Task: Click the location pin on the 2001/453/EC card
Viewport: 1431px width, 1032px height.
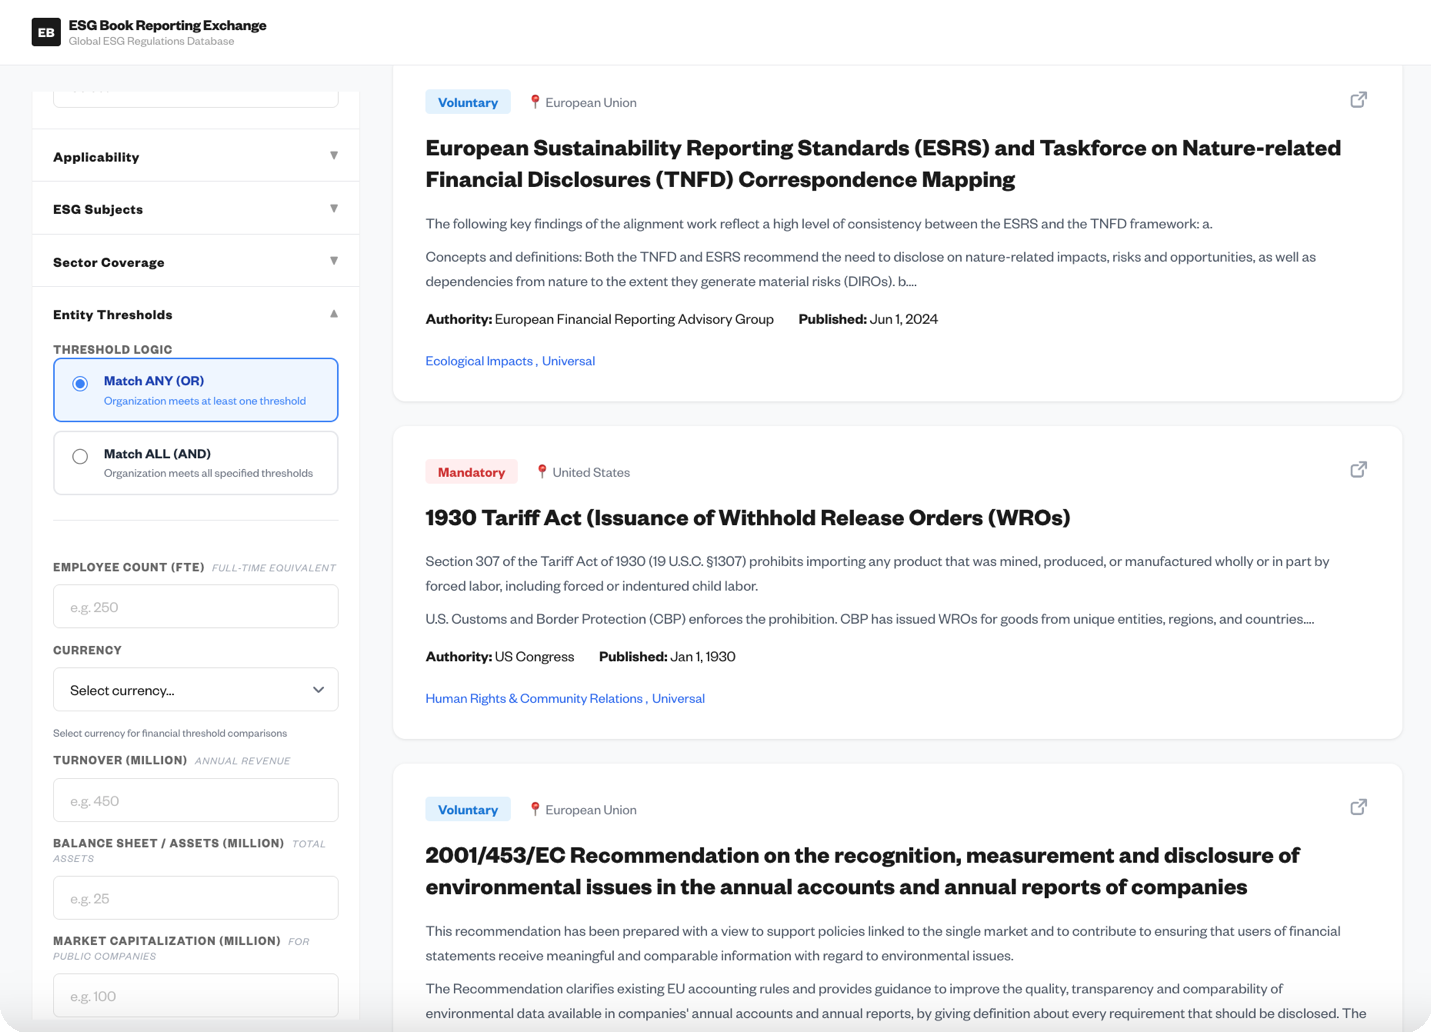Action: pyautogui.click(x=534, y=809)
